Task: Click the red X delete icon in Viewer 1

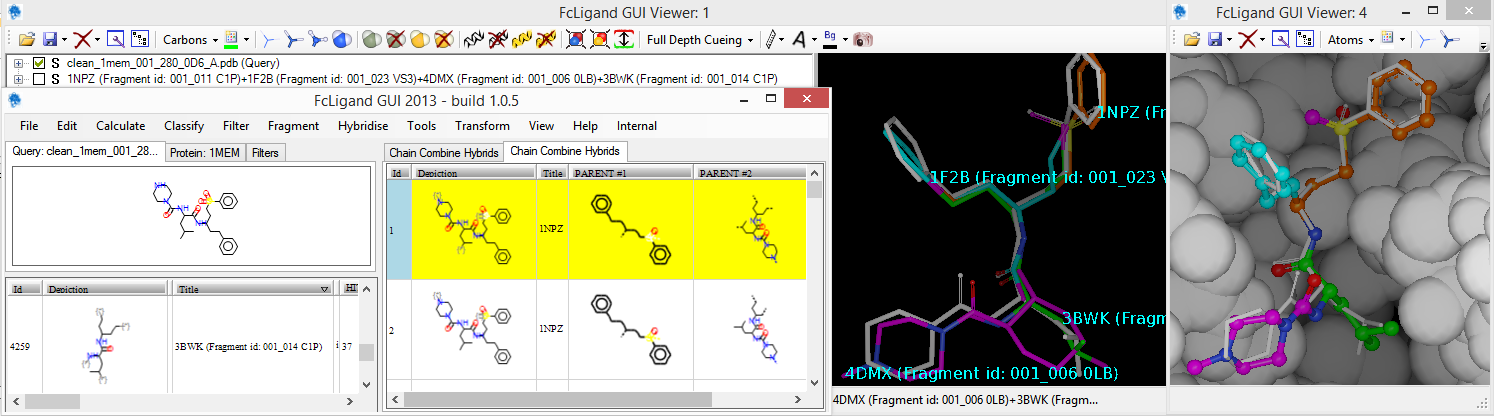Action: [x=84, y=40]
